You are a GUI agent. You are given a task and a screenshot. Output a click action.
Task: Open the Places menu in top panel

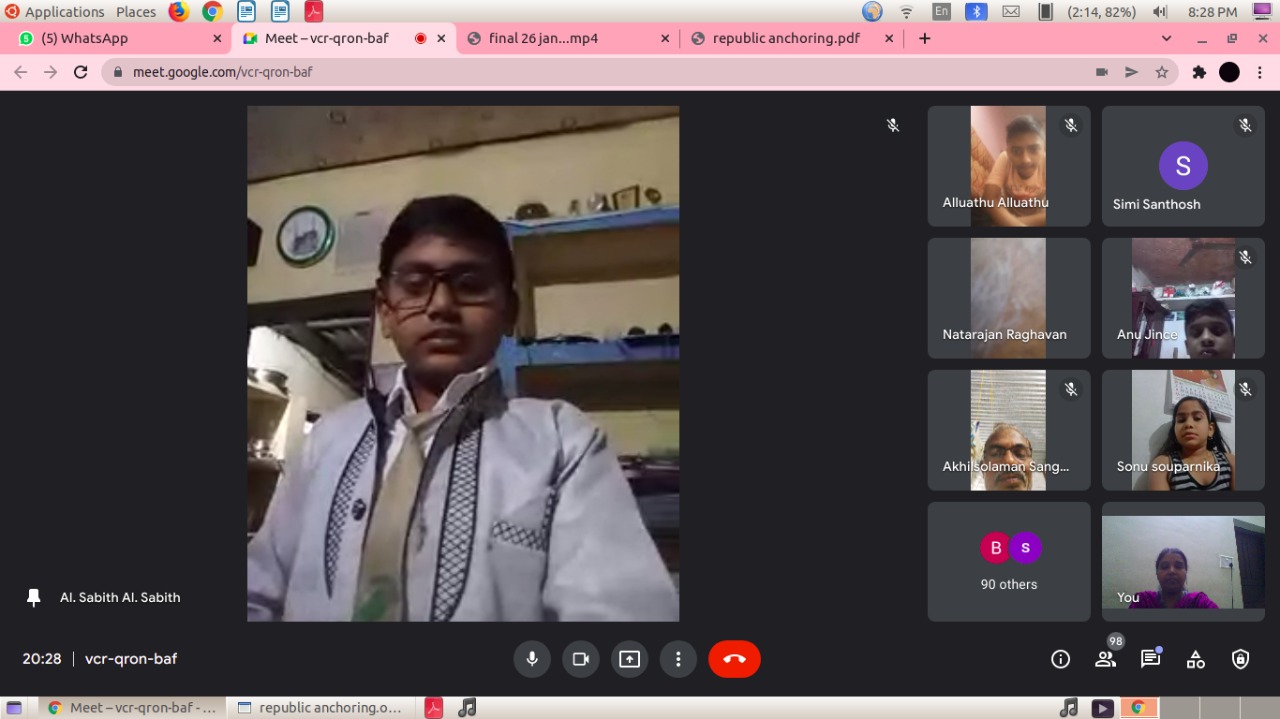coord(136,12)
